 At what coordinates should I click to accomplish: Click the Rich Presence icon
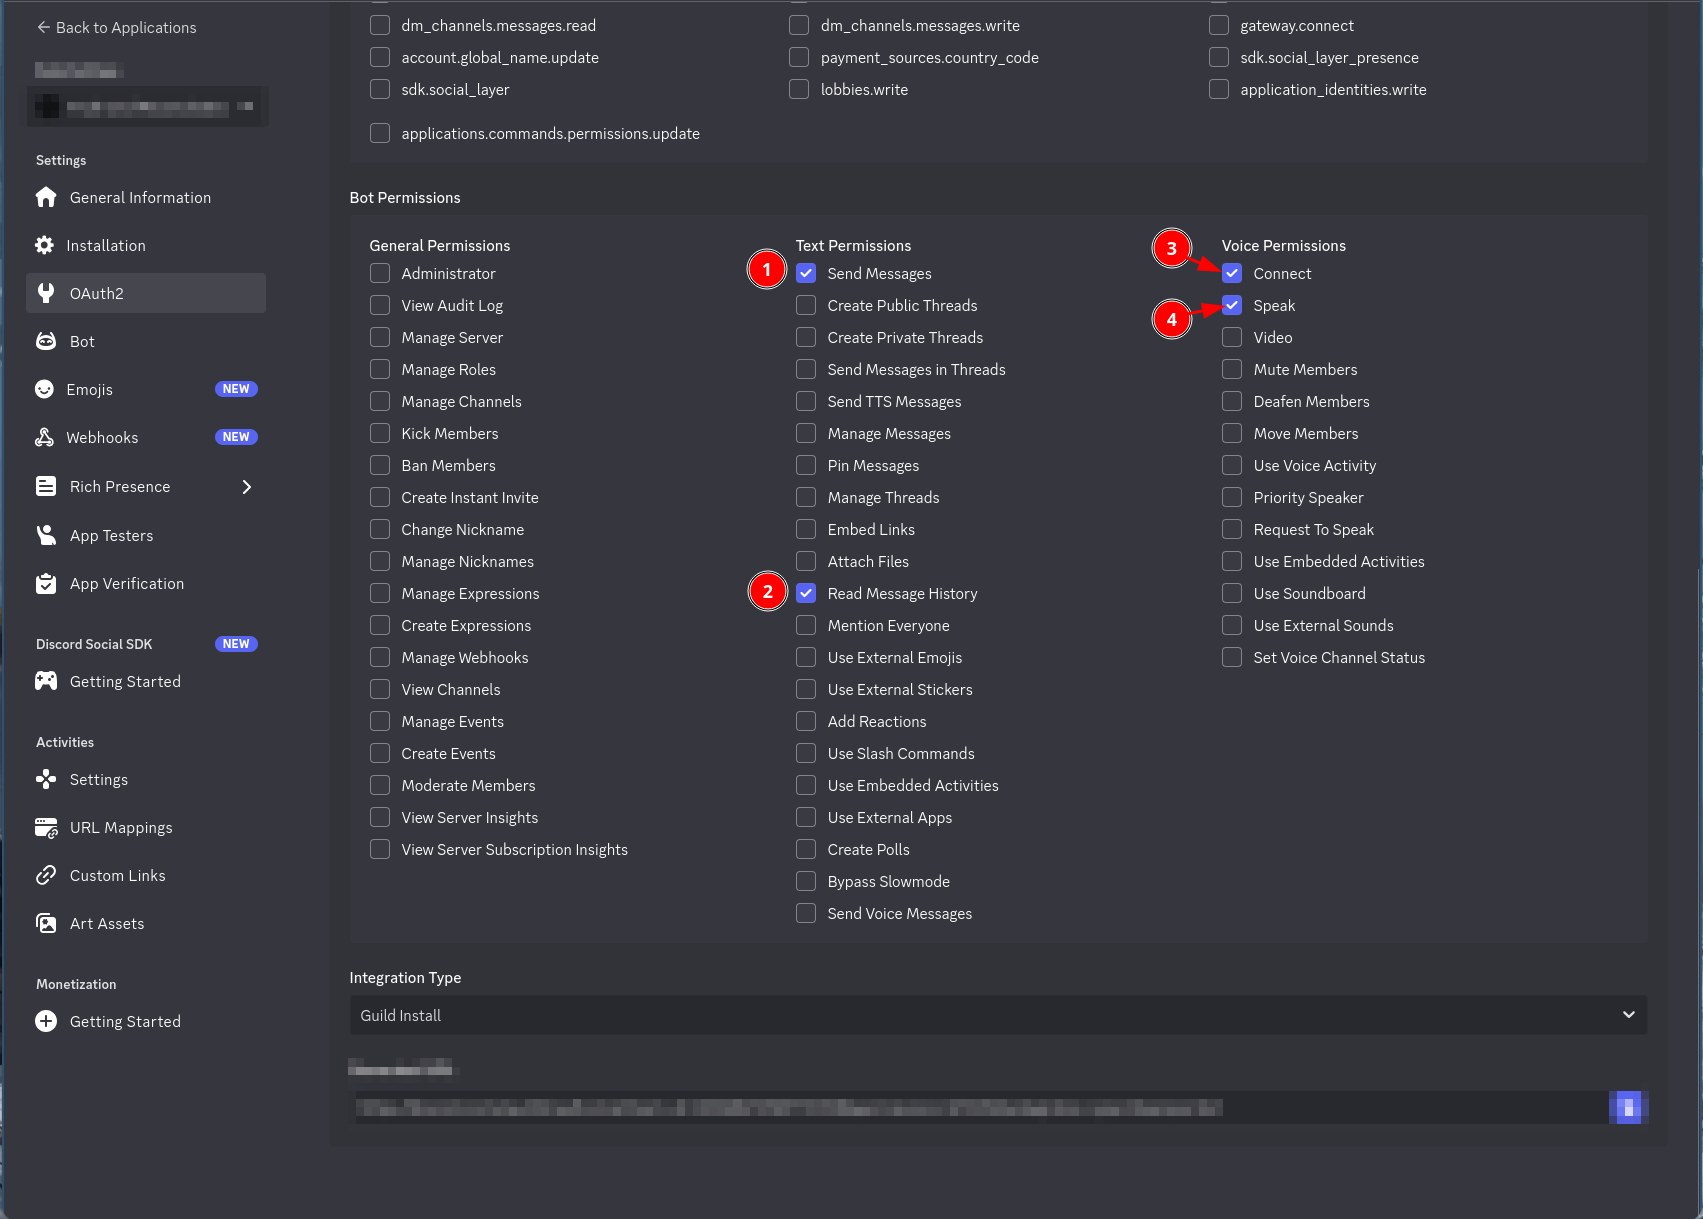[46, 486]
